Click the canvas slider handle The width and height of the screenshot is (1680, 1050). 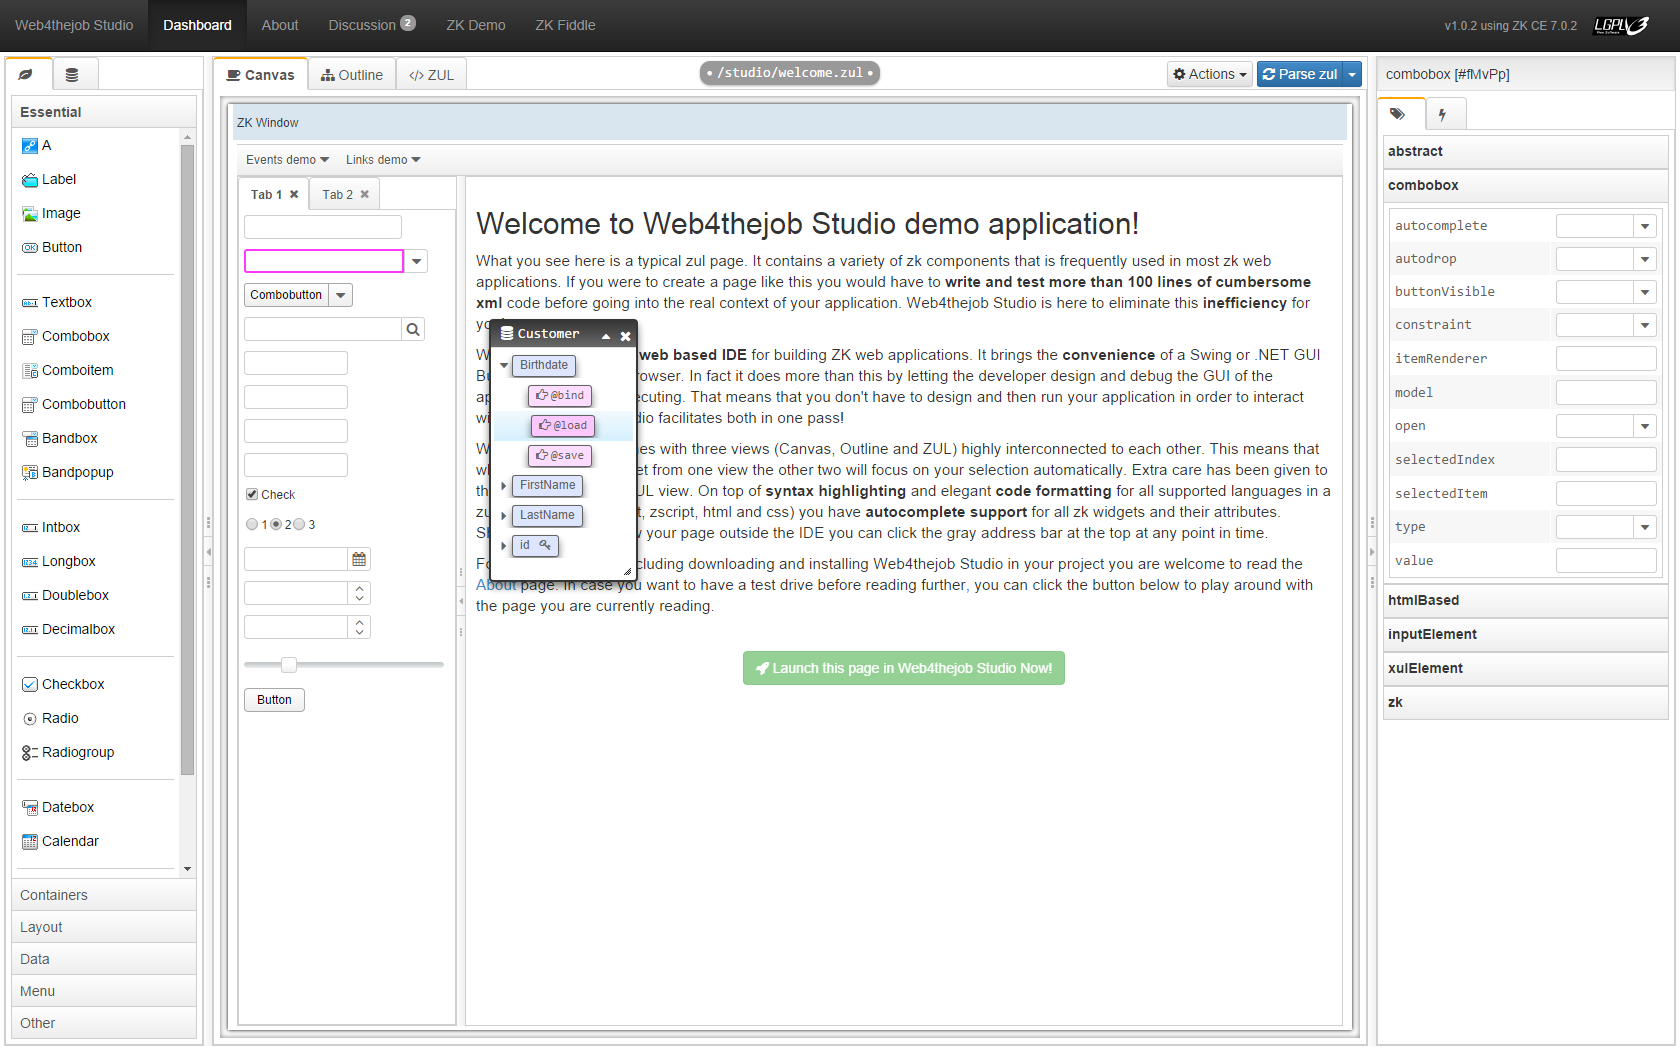[289, 664]
